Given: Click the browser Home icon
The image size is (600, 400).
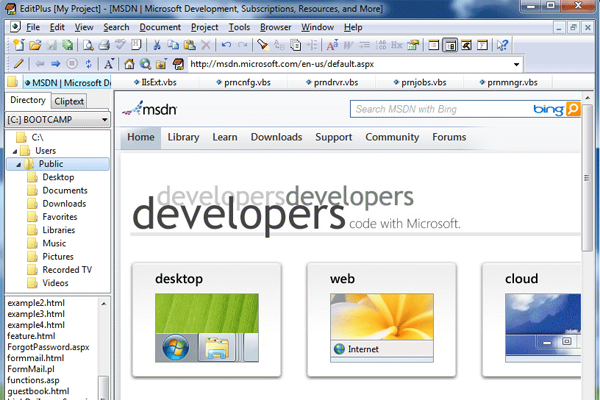Looking at the screenshot, I should coord(129,64).
